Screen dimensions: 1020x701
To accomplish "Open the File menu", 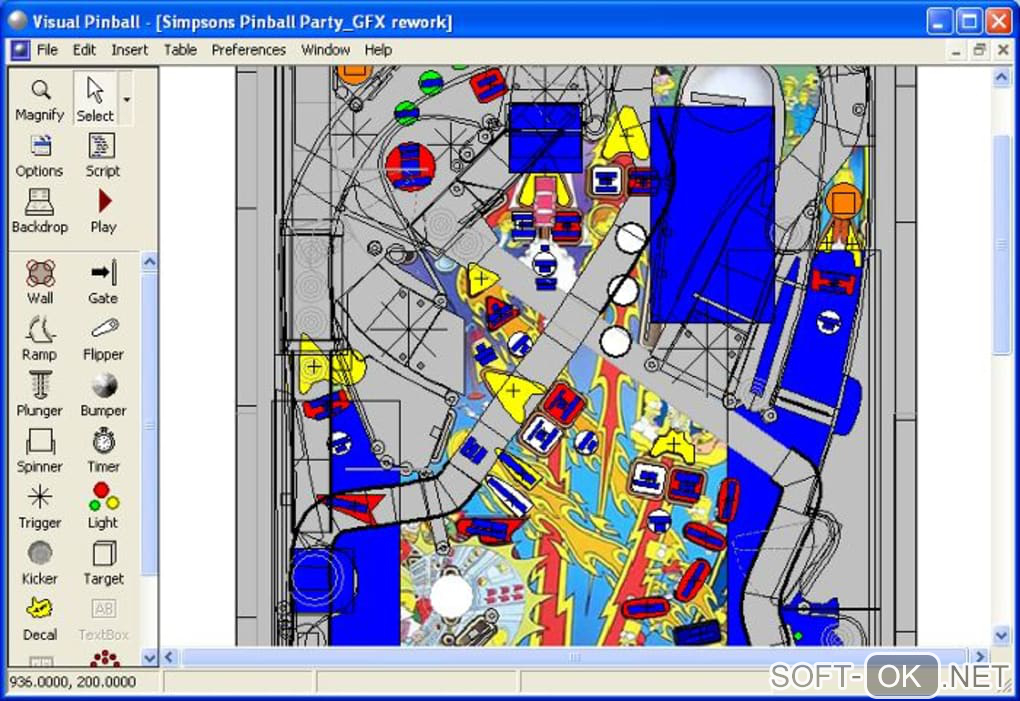I will click(x=47, y=50).
